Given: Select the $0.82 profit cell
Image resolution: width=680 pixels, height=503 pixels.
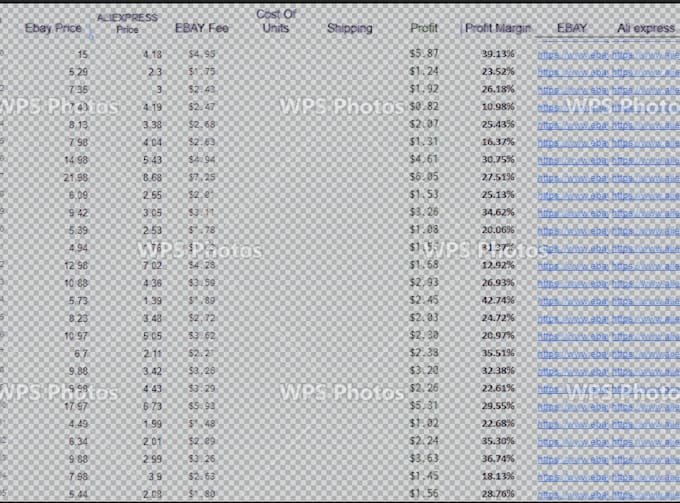Looking at the screenshot, I should [x=424, y=106].
